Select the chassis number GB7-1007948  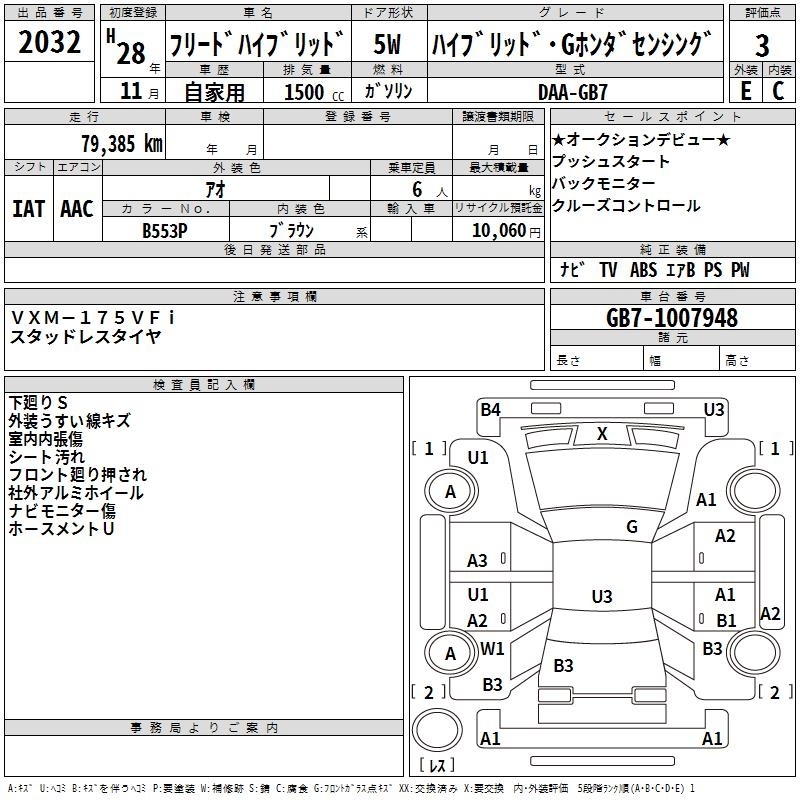coord(672,319)
